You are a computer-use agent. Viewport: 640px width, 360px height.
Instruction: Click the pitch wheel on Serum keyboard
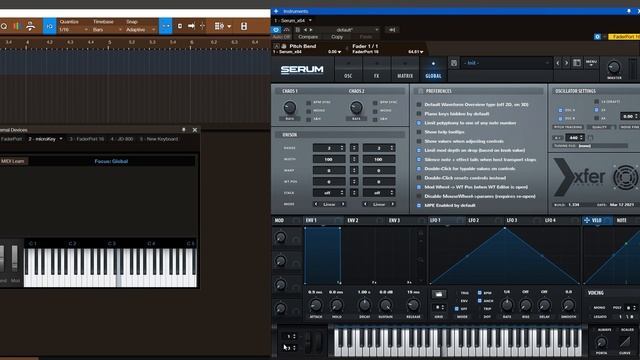click(x=309, y=342)
